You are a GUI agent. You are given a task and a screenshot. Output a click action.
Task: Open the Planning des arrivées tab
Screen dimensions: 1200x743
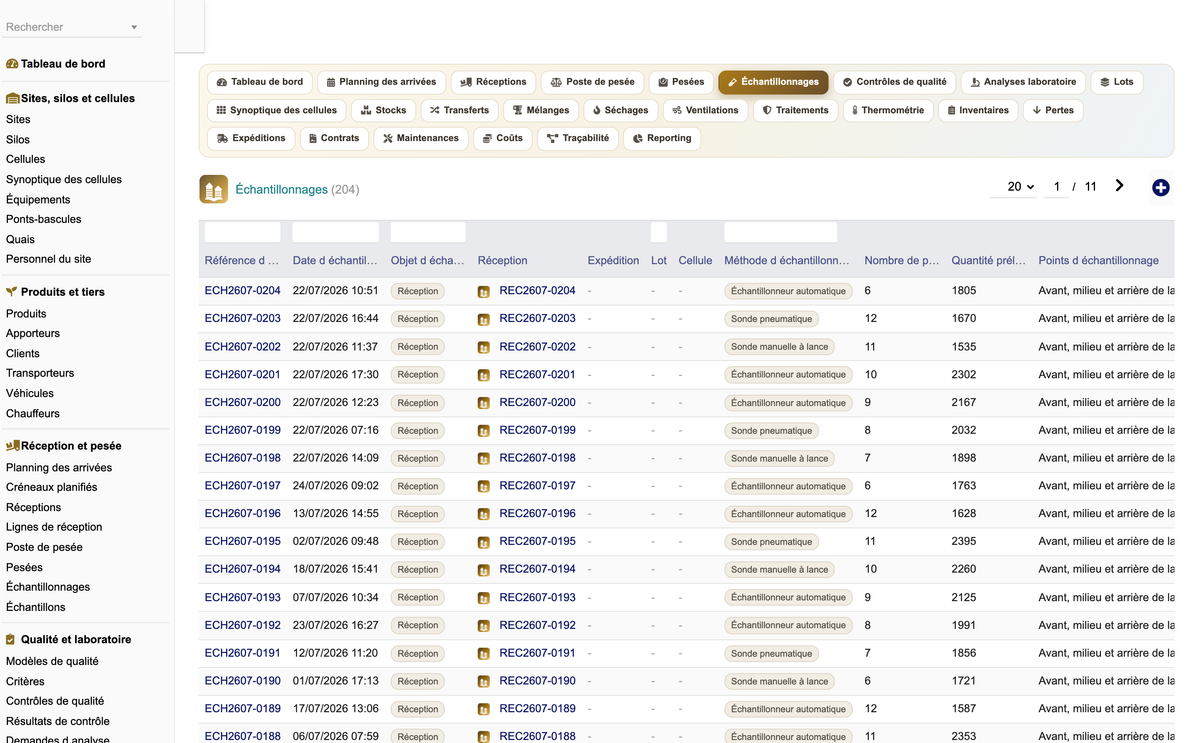(x=382, y=82)
